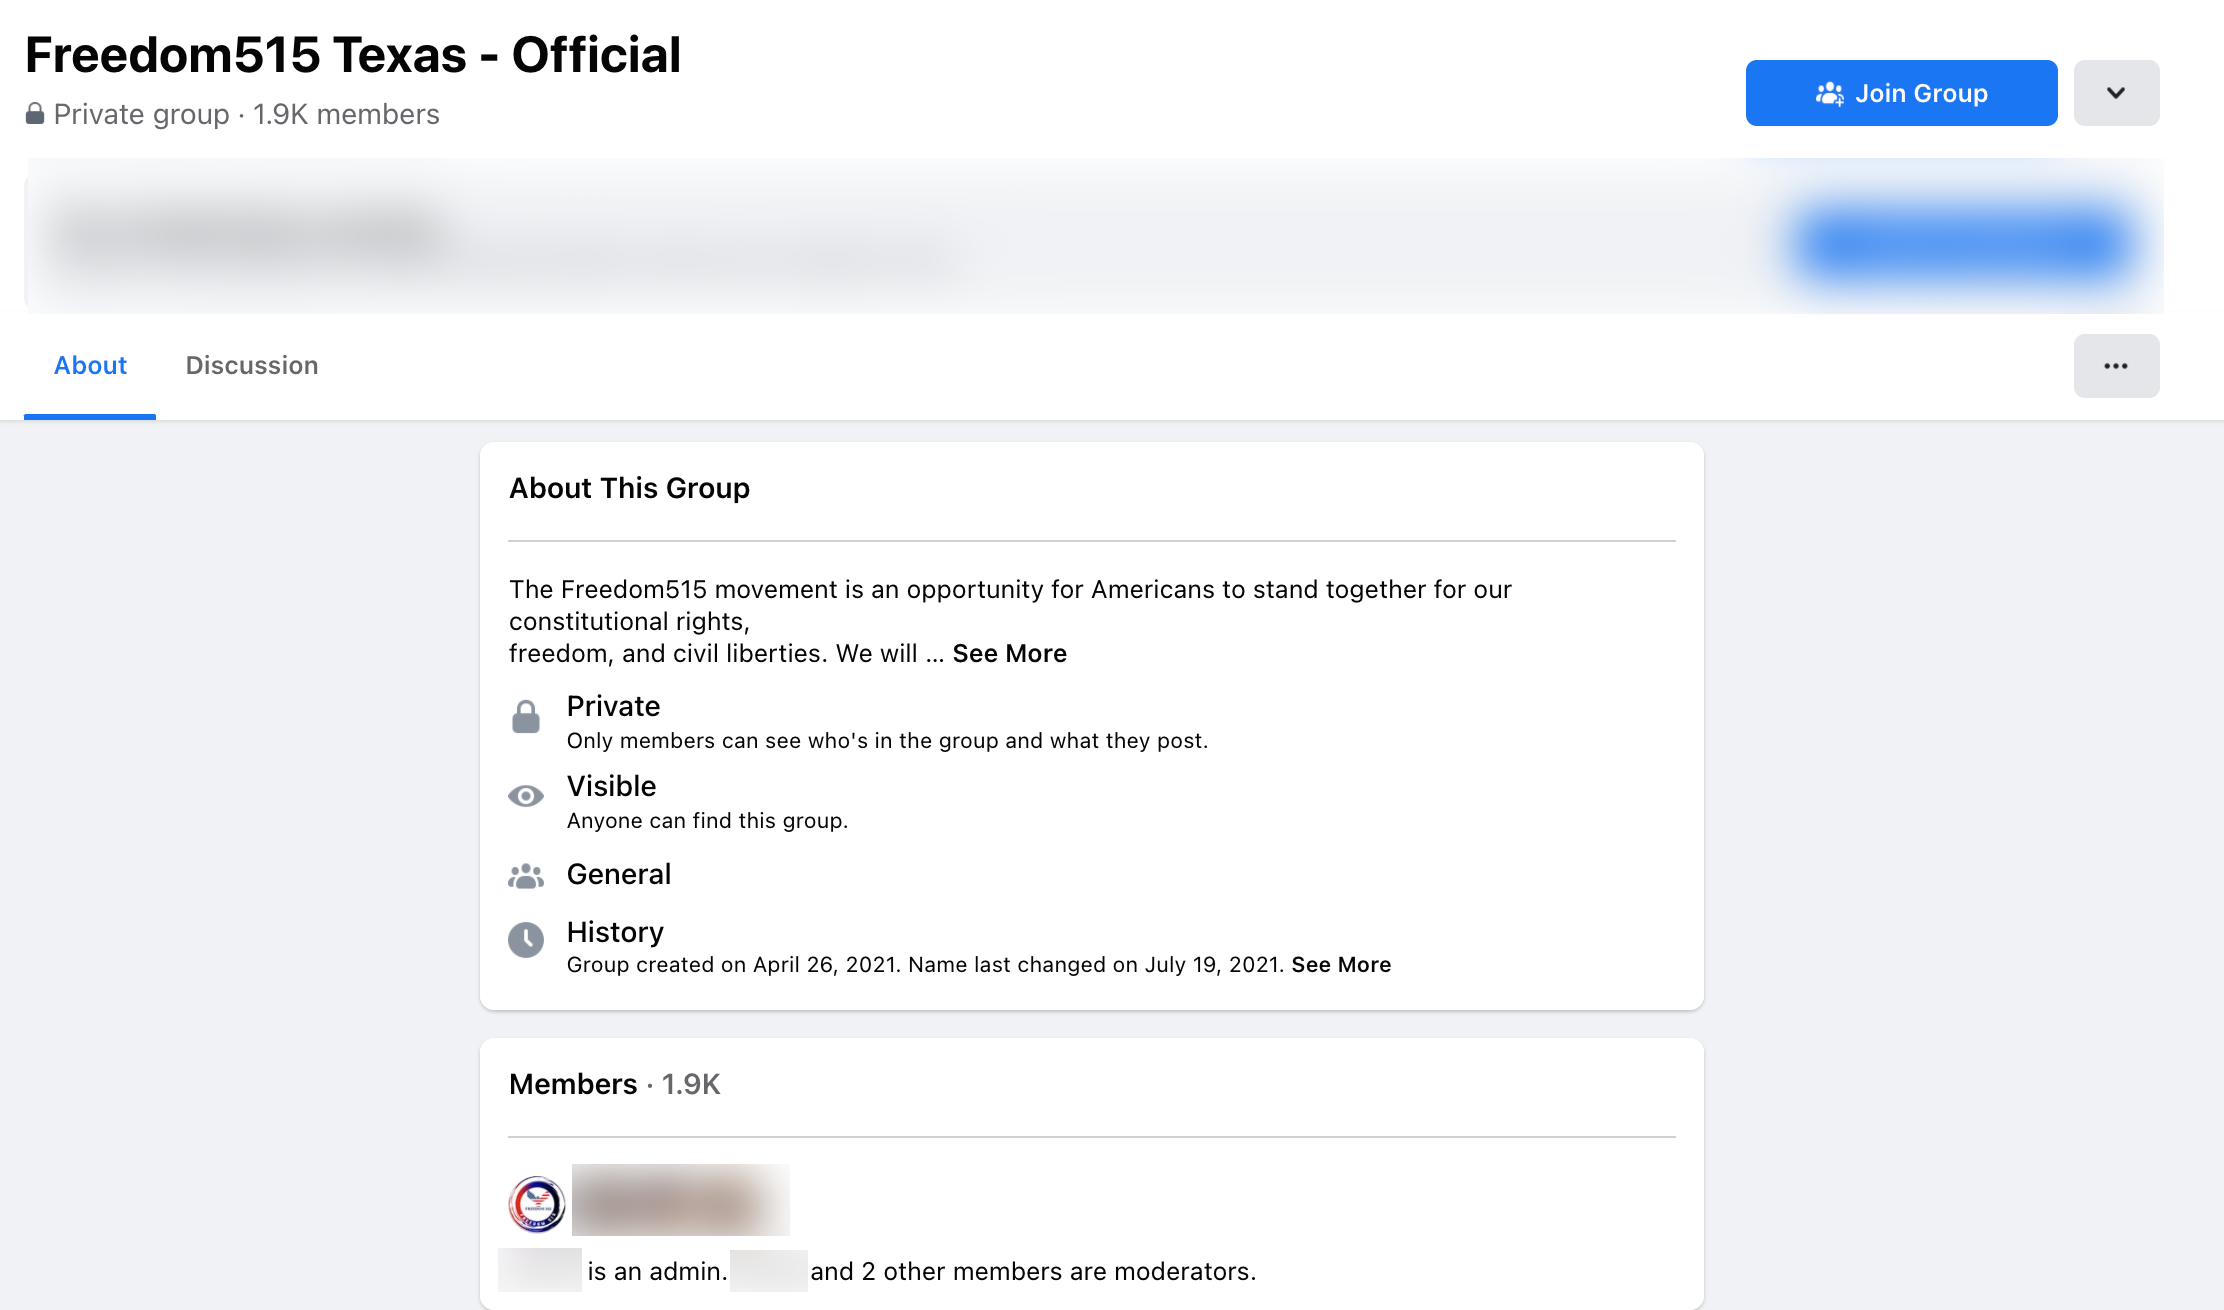Expand the chevron dropdown beside Join Group
This screenshot has width=2224, height=1310.
(x=2116, y=93)
